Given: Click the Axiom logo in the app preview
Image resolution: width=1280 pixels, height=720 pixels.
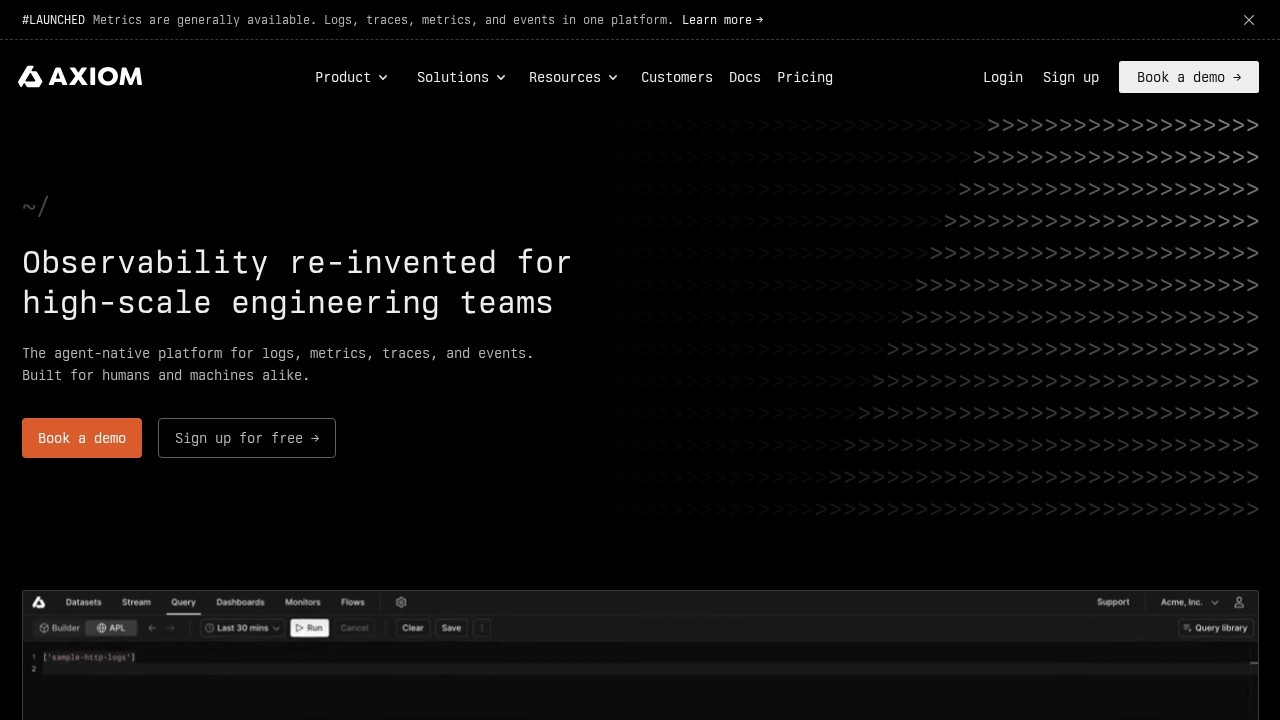Looking at the screenshot, I should 39,602.
